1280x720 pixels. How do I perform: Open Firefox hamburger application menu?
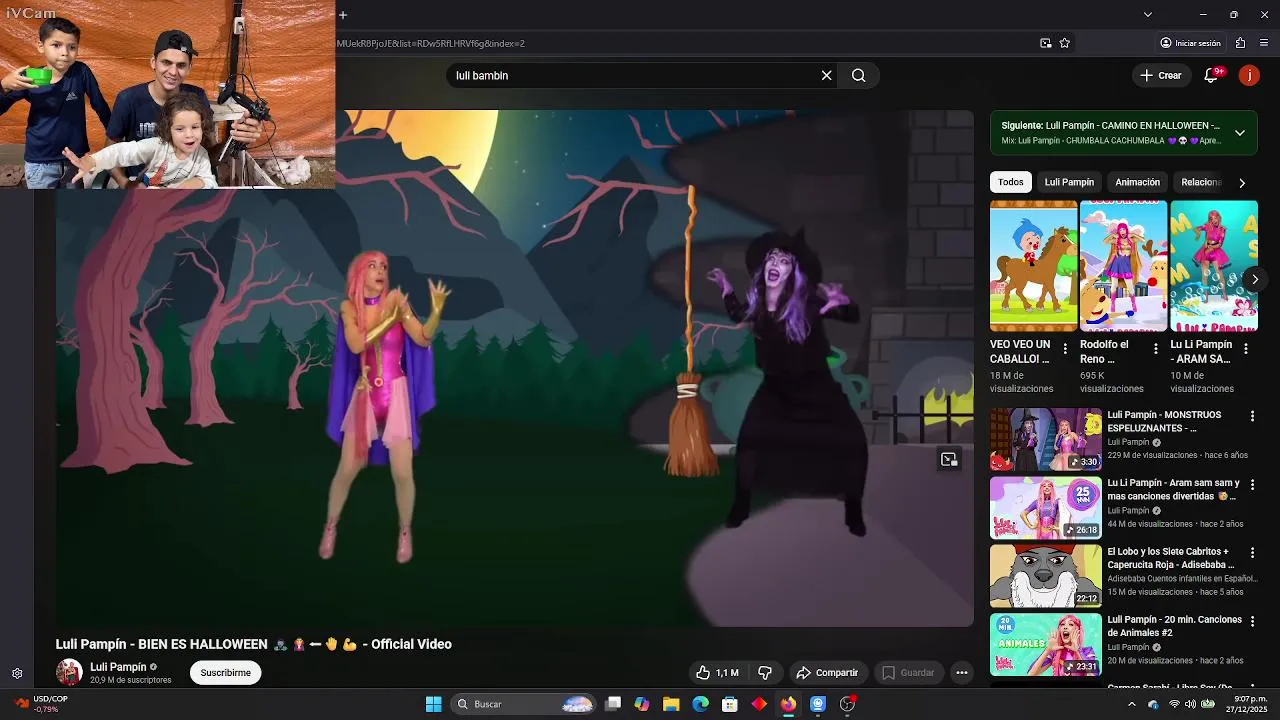point(1264,43)
